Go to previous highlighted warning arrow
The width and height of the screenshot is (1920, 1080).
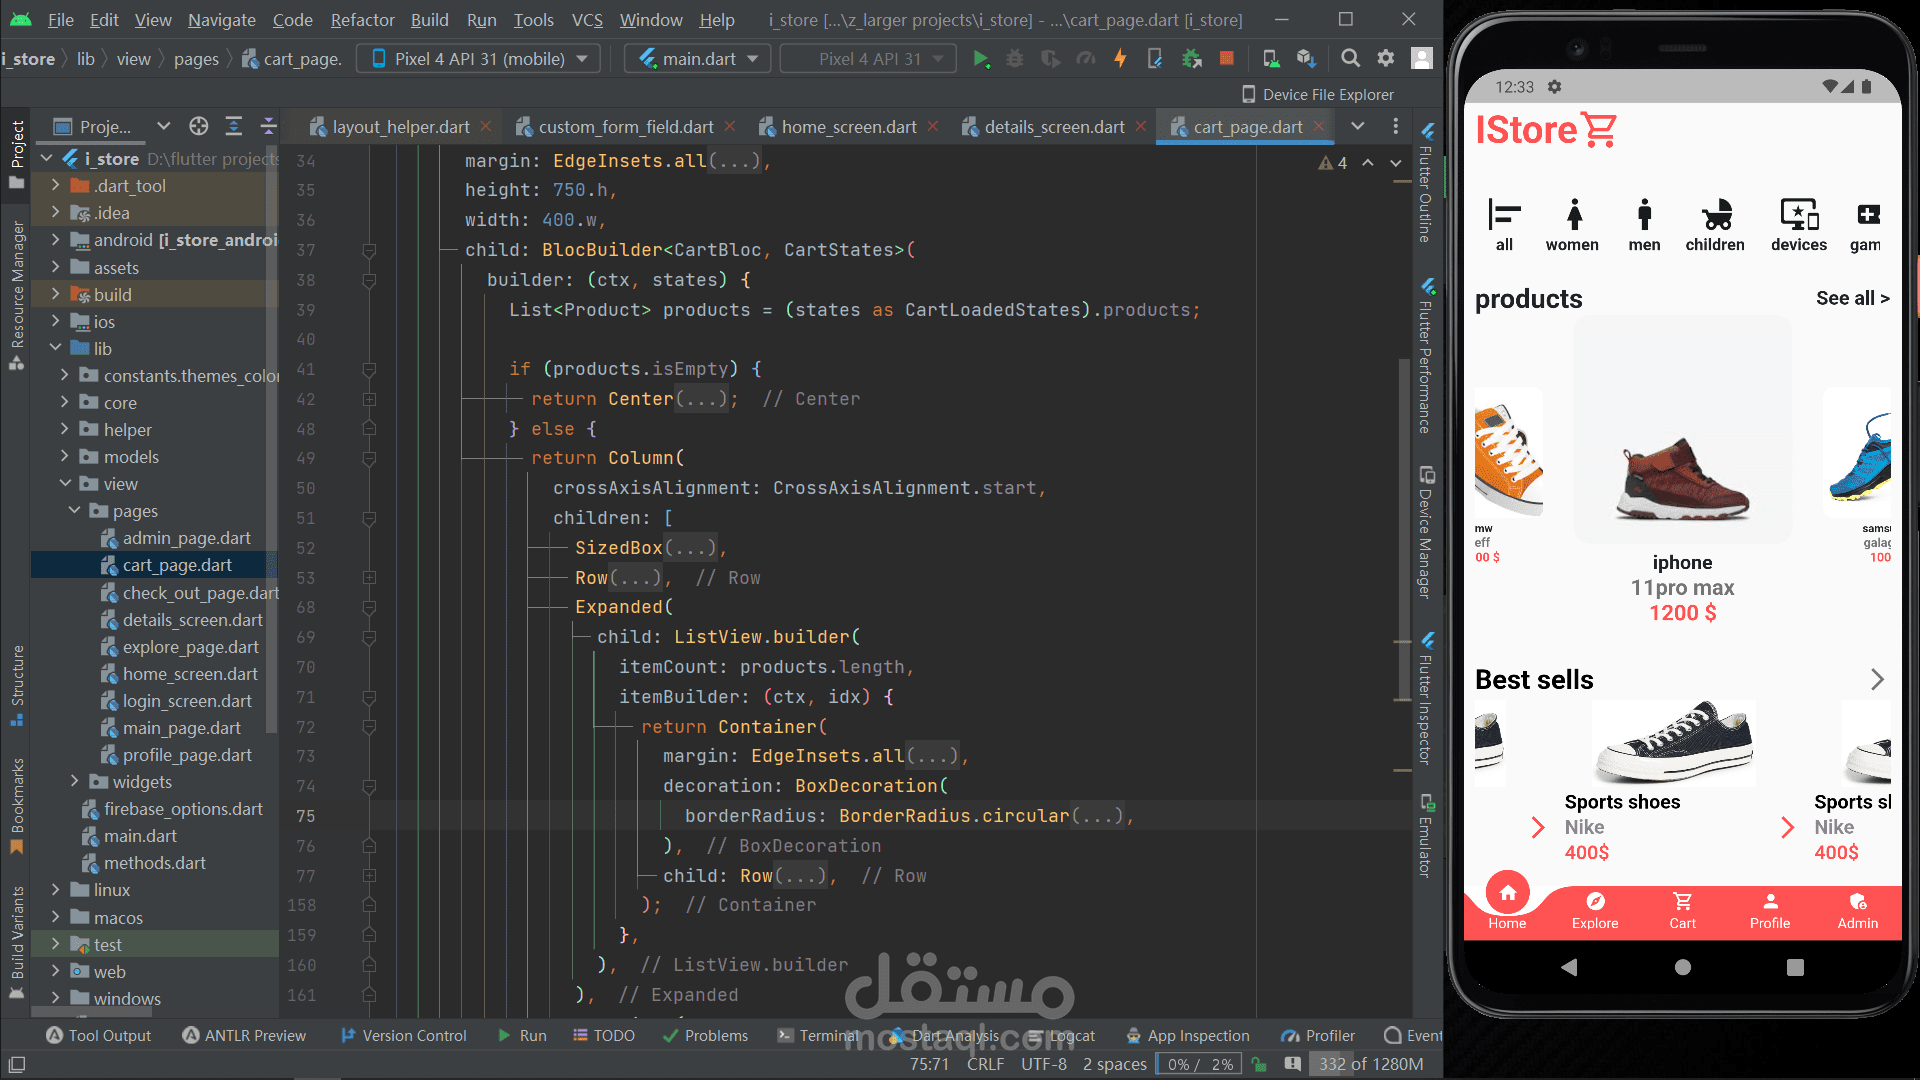[1368, 163]
